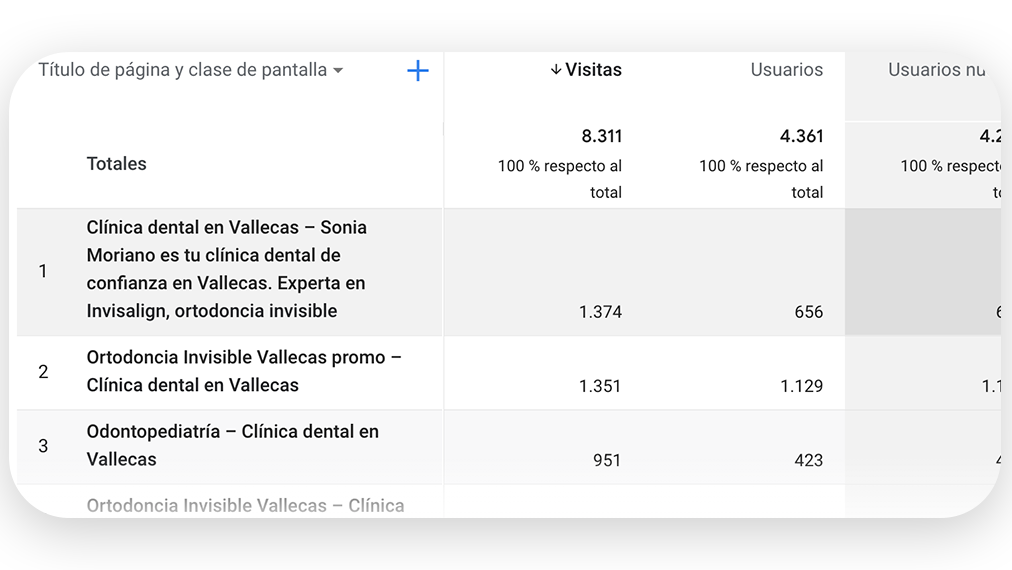1012x570 pixels.
Task: Click the 656 users cell
Action: [808, 312]
